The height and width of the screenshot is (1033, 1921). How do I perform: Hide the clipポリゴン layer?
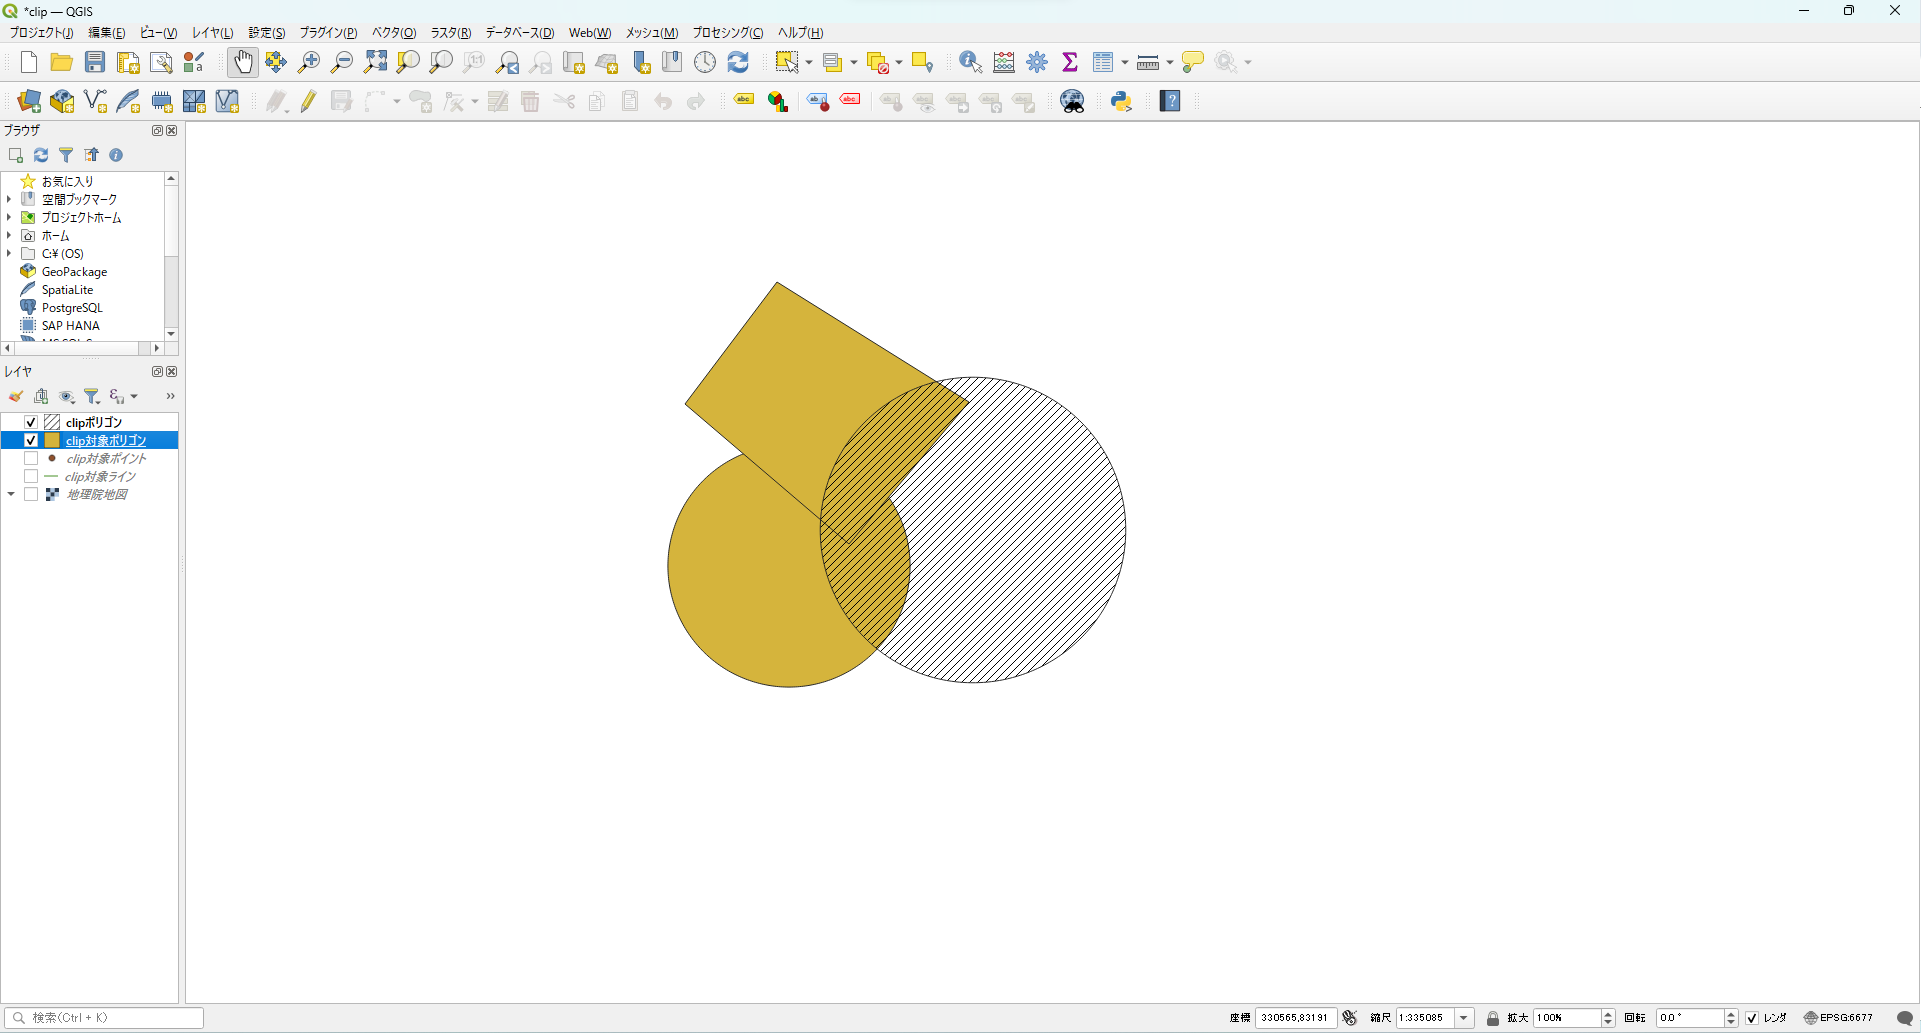click(x=31, y=422)
